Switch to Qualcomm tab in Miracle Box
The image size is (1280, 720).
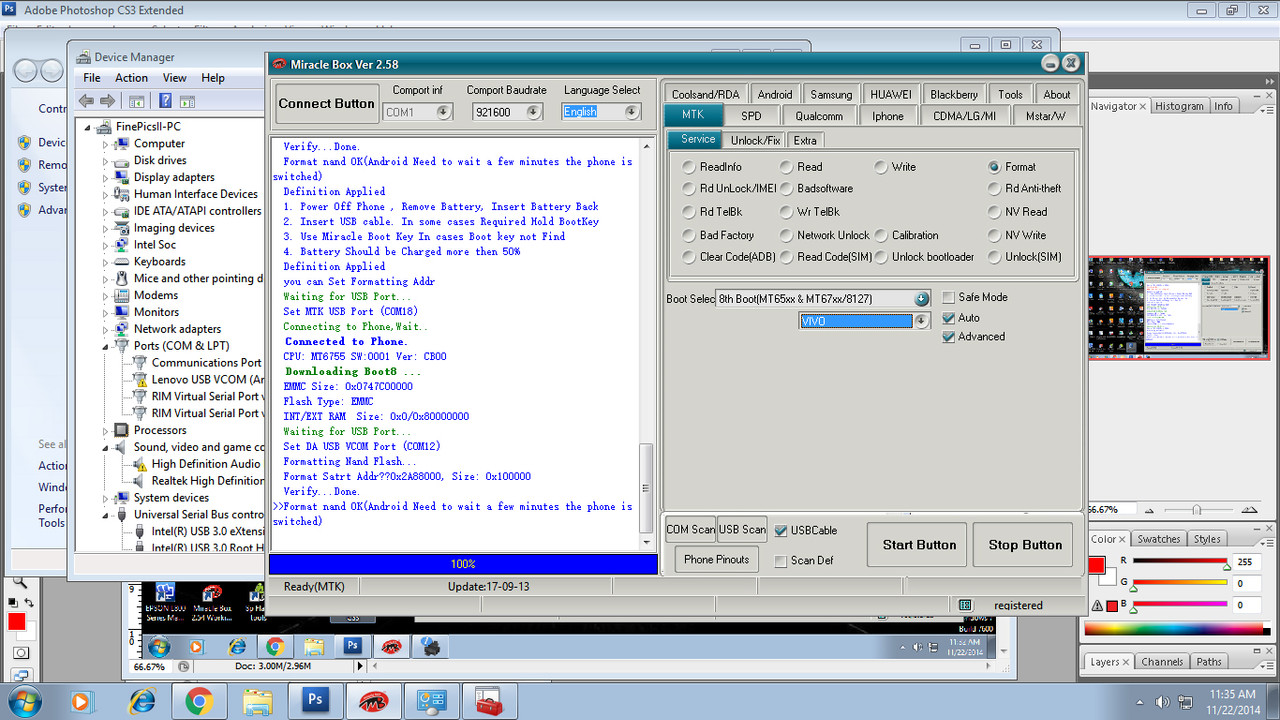(x=819, y=116)
